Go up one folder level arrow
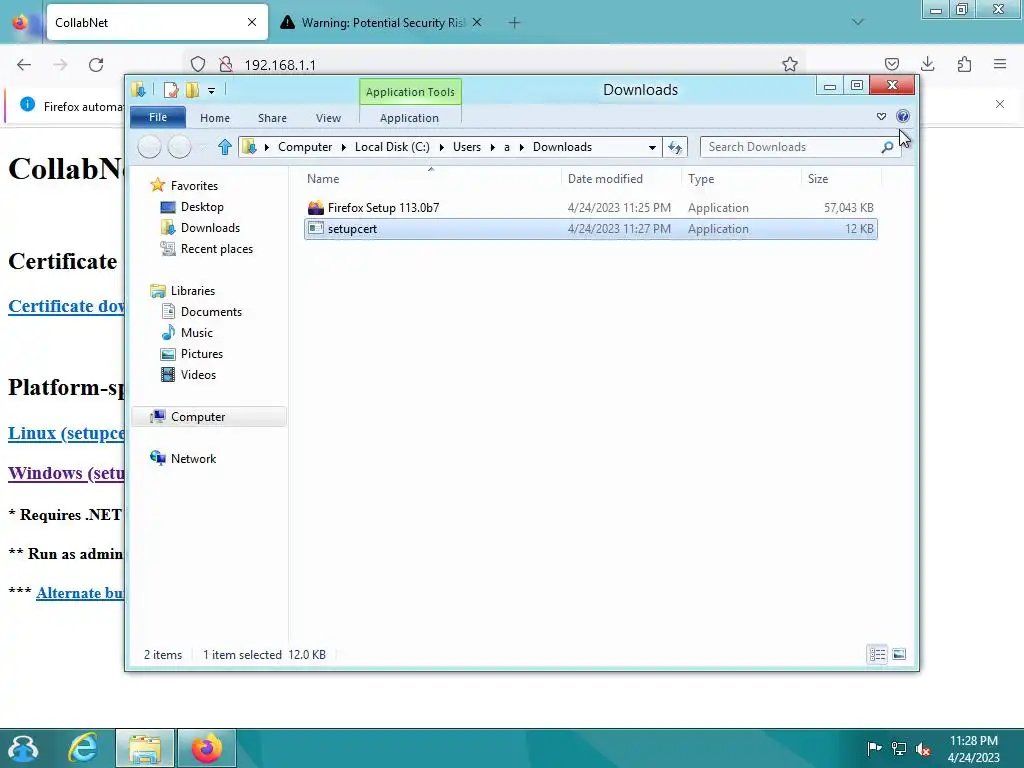This screenshot has height=768, width=1024. click(x=225, y=147)
